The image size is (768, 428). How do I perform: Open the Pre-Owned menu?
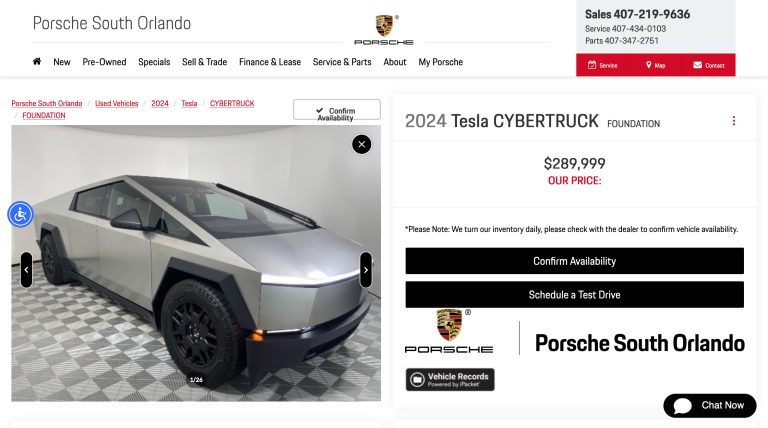coord(104,62)
